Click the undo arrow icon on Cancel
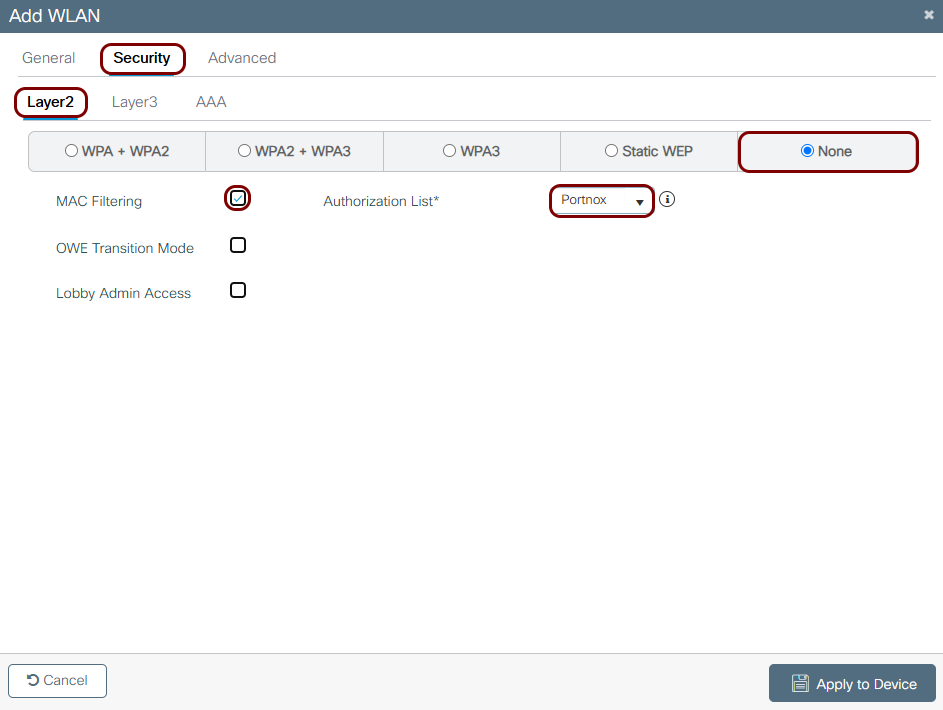 tap(32, 679)
